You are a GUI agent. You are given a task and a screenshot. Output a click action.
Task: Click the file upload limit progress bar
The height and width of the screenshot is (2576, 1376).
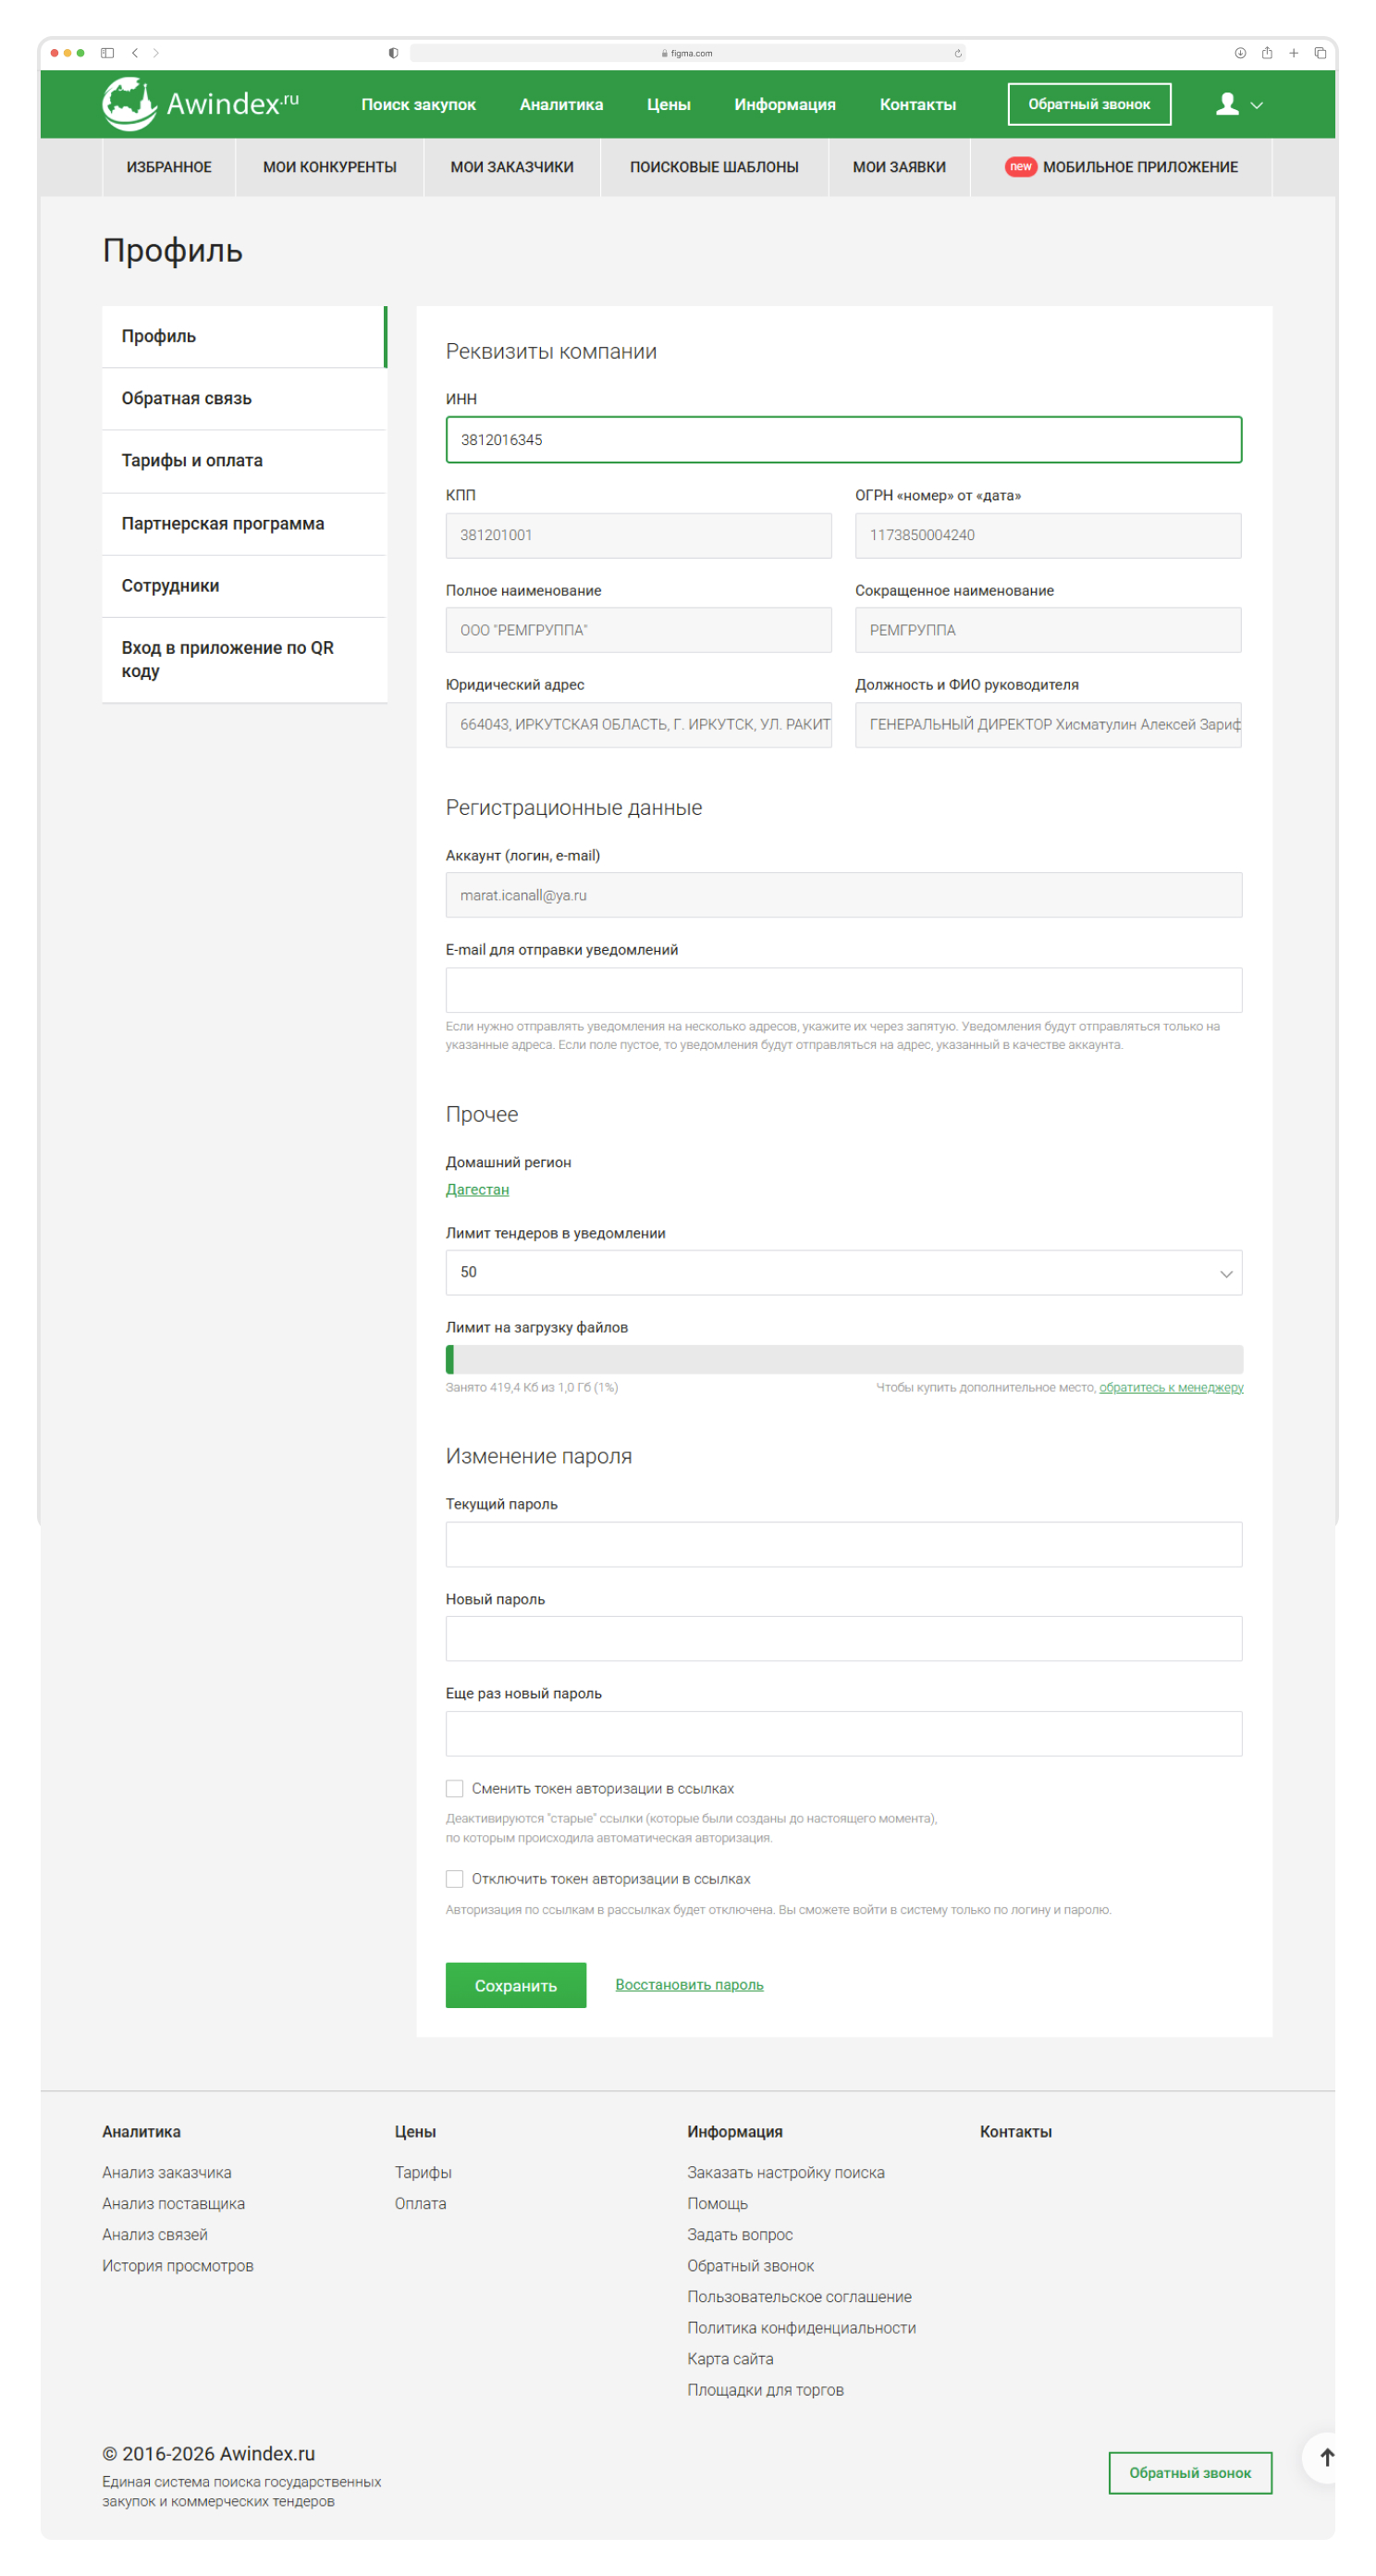coord(843,1359)
